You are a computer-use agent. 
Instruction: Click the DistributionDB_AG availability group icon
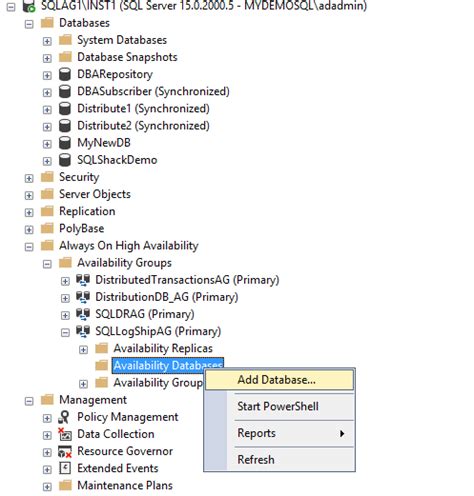click(x=83, y=297)
